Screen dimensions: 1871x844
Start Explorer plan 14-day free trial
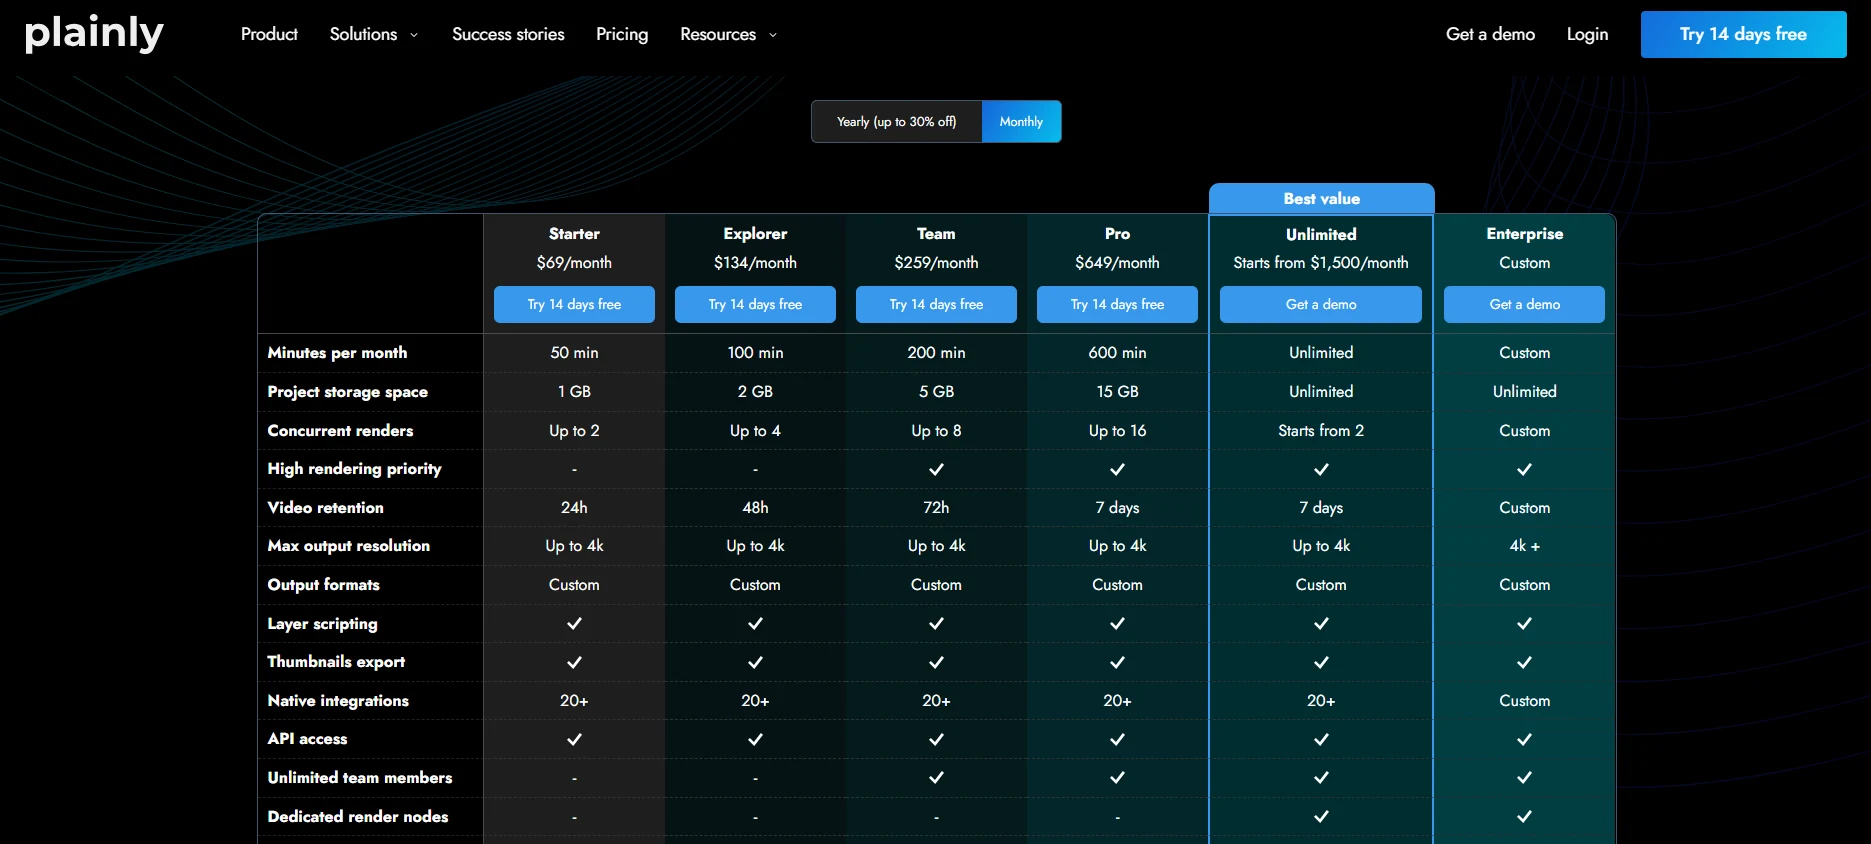755,304
